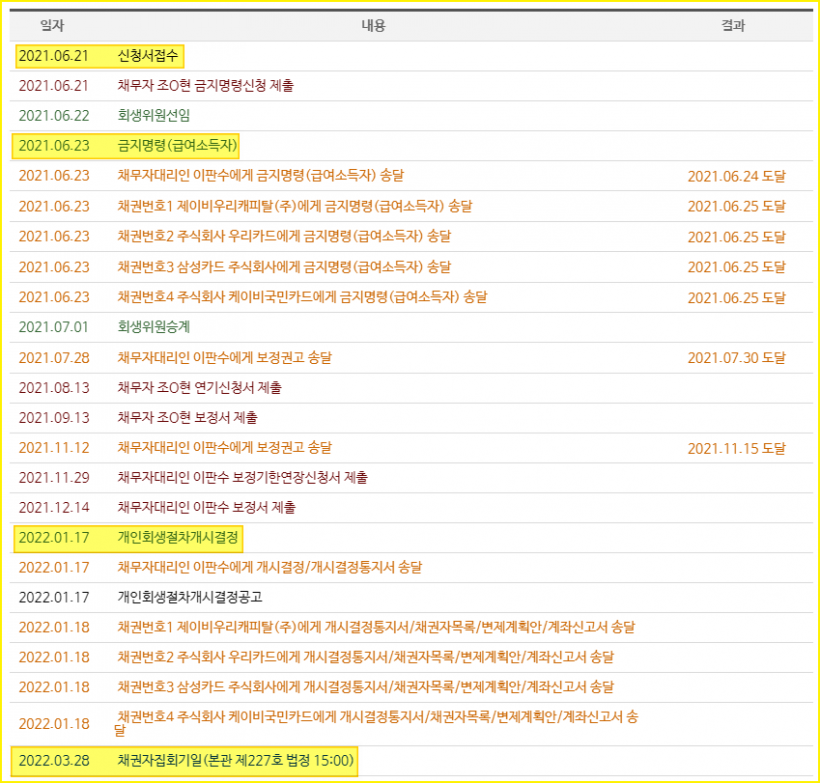The image size is (820, 783).
Task: Click the 2021.07.28 보정권고 송달 entry
Action: [x=224, y=358]
